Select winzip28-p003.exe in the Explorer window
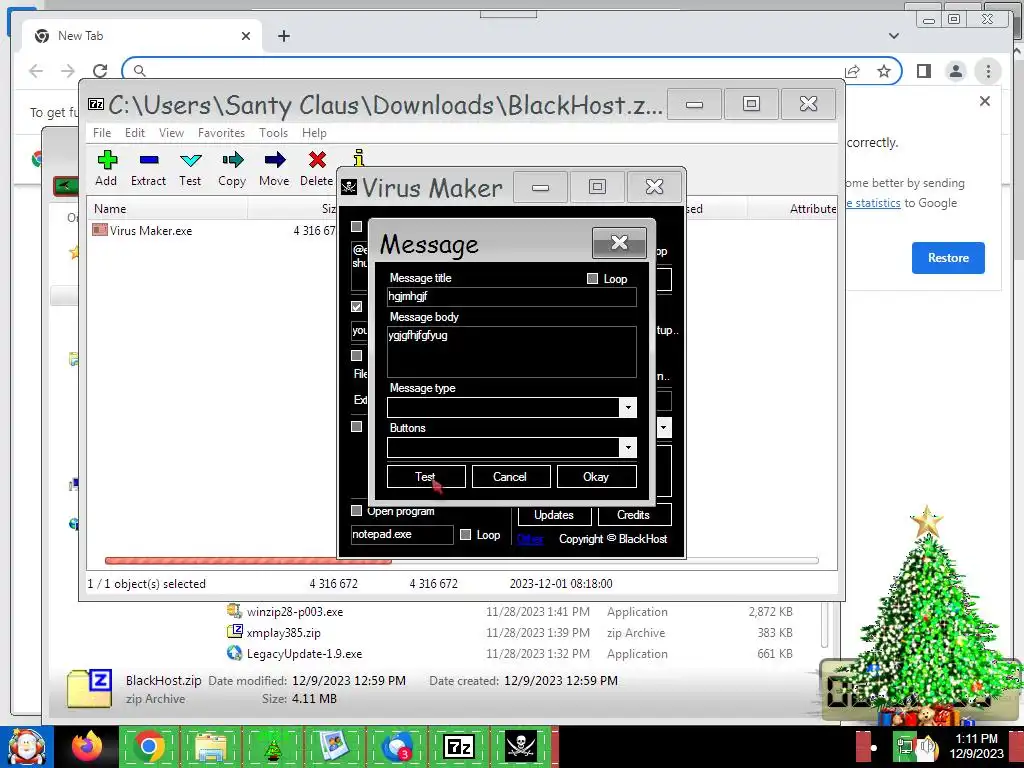 pyautogui.click(x=295, y=612)
